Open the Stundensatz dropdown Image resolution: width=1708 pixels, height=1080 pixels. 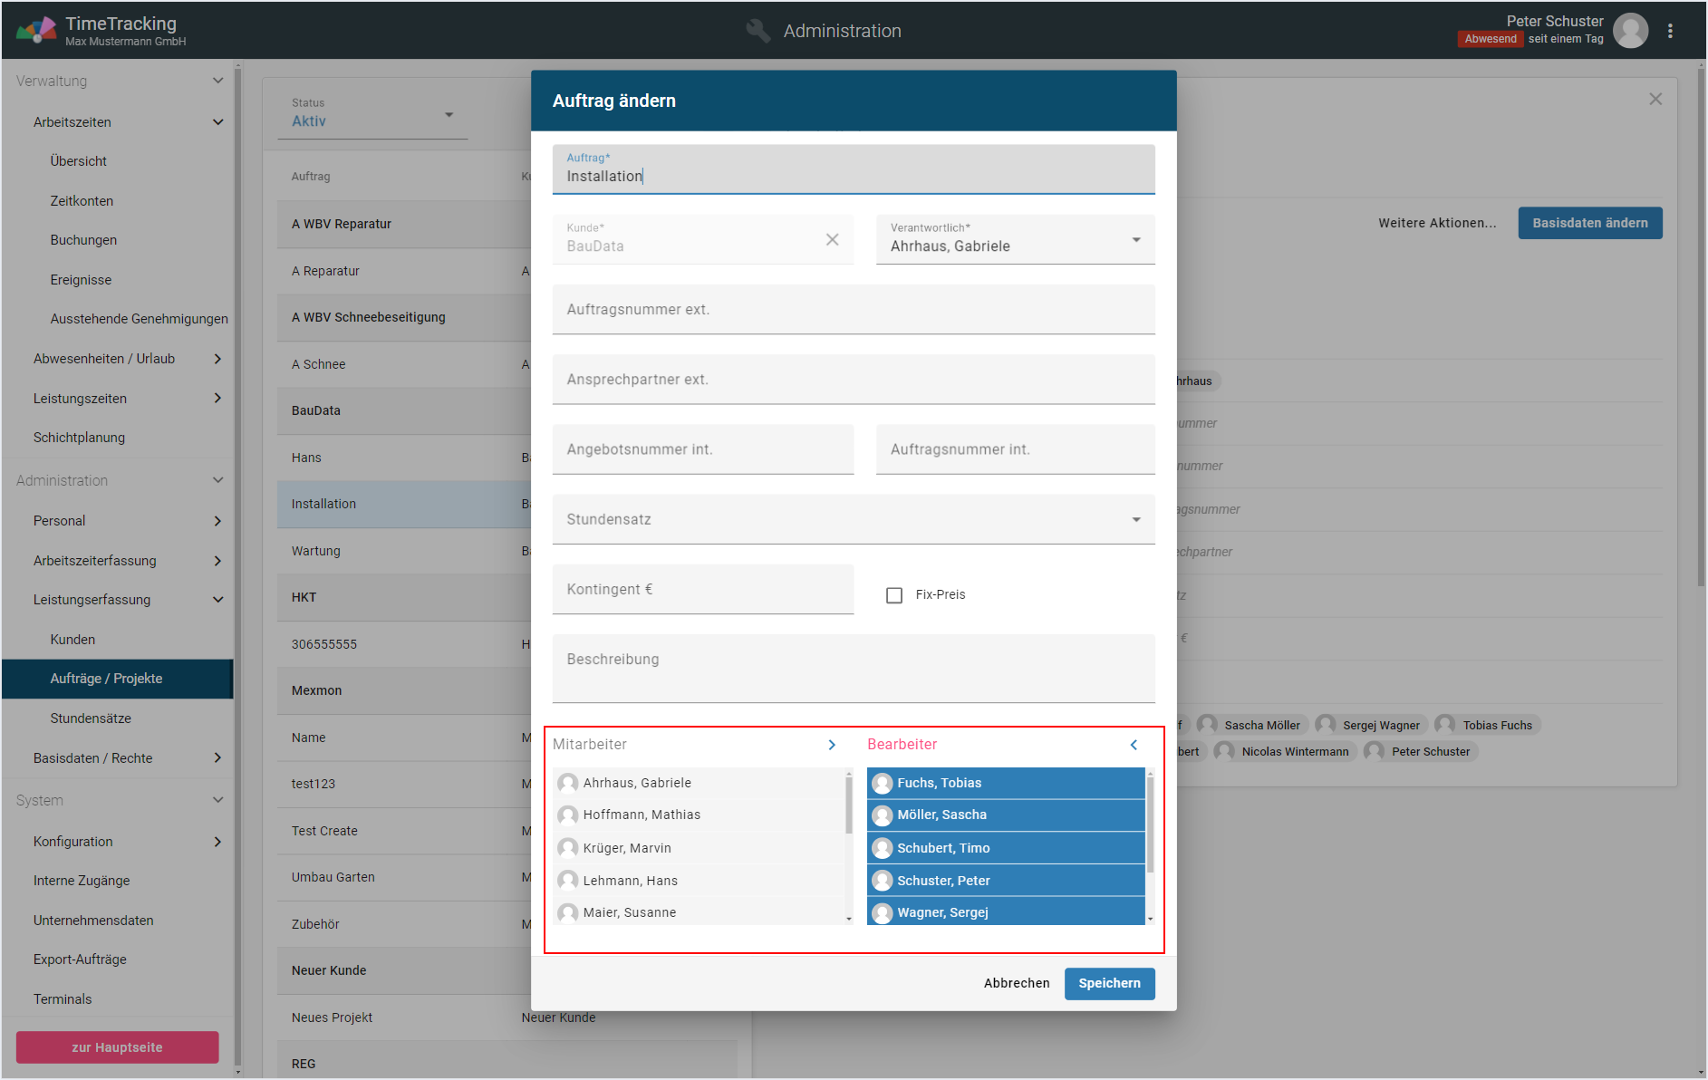pyautogui.click(x=1136, y=520)
